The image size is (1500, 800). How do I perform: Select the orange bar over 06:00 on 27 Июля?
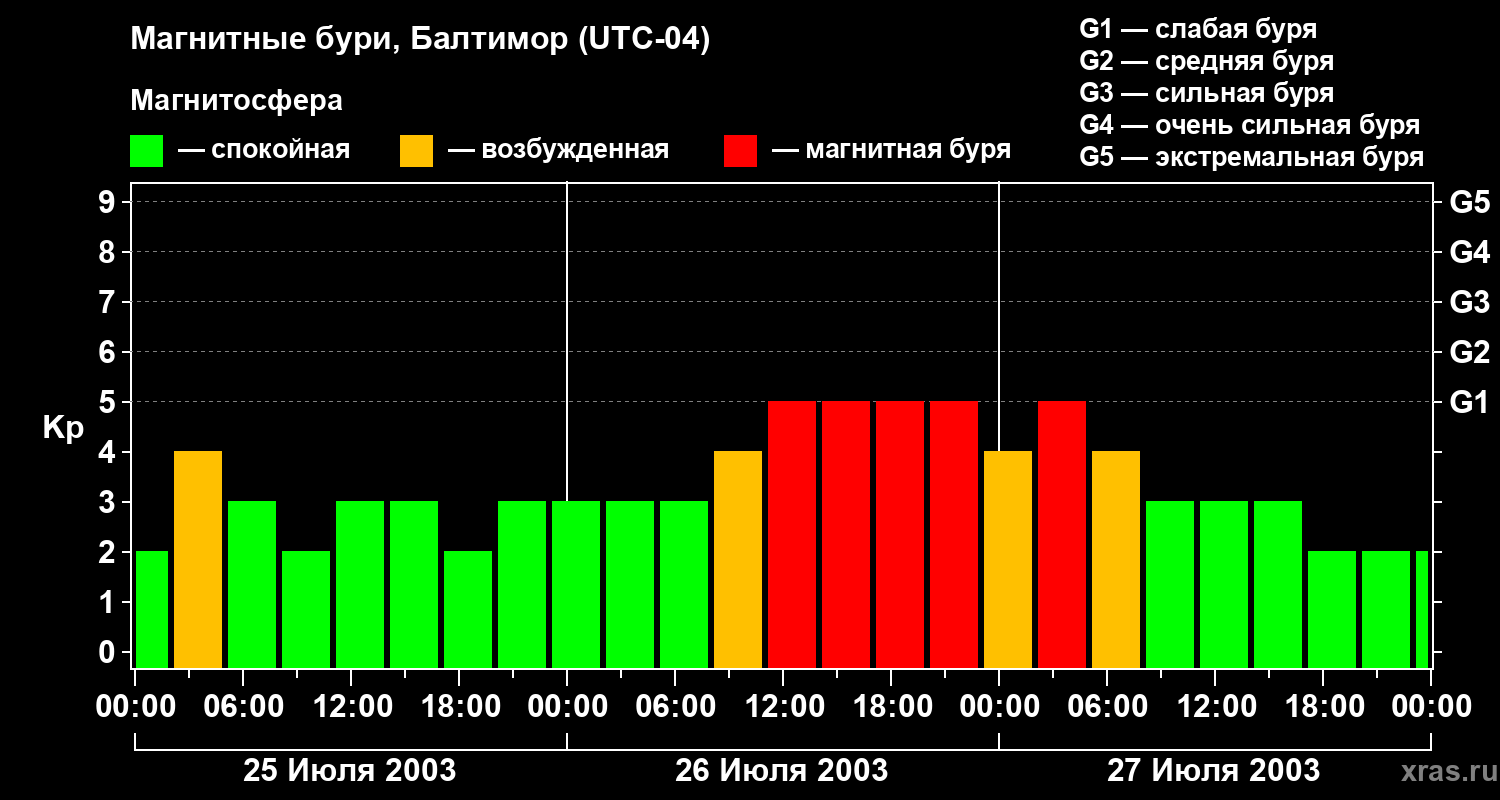(x=1116, y=560)
